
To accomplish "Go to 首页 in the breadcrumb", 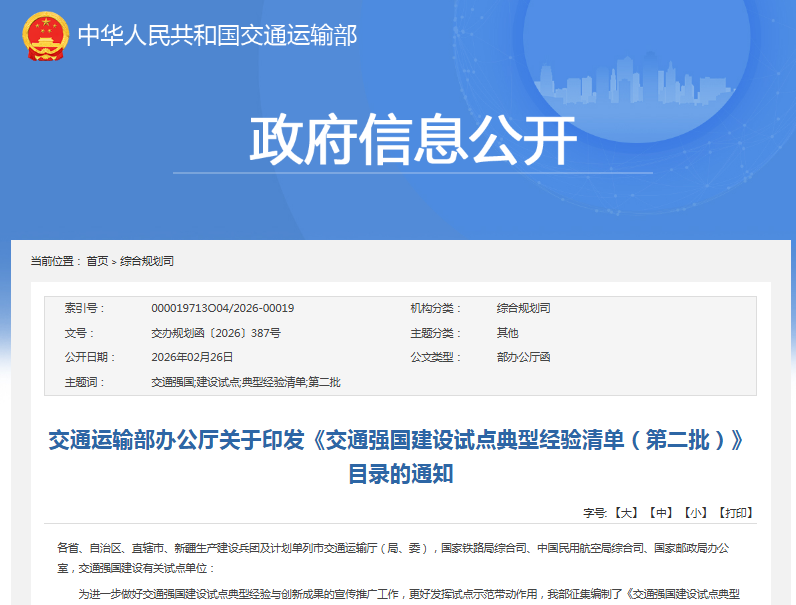I will click(97, 261).
